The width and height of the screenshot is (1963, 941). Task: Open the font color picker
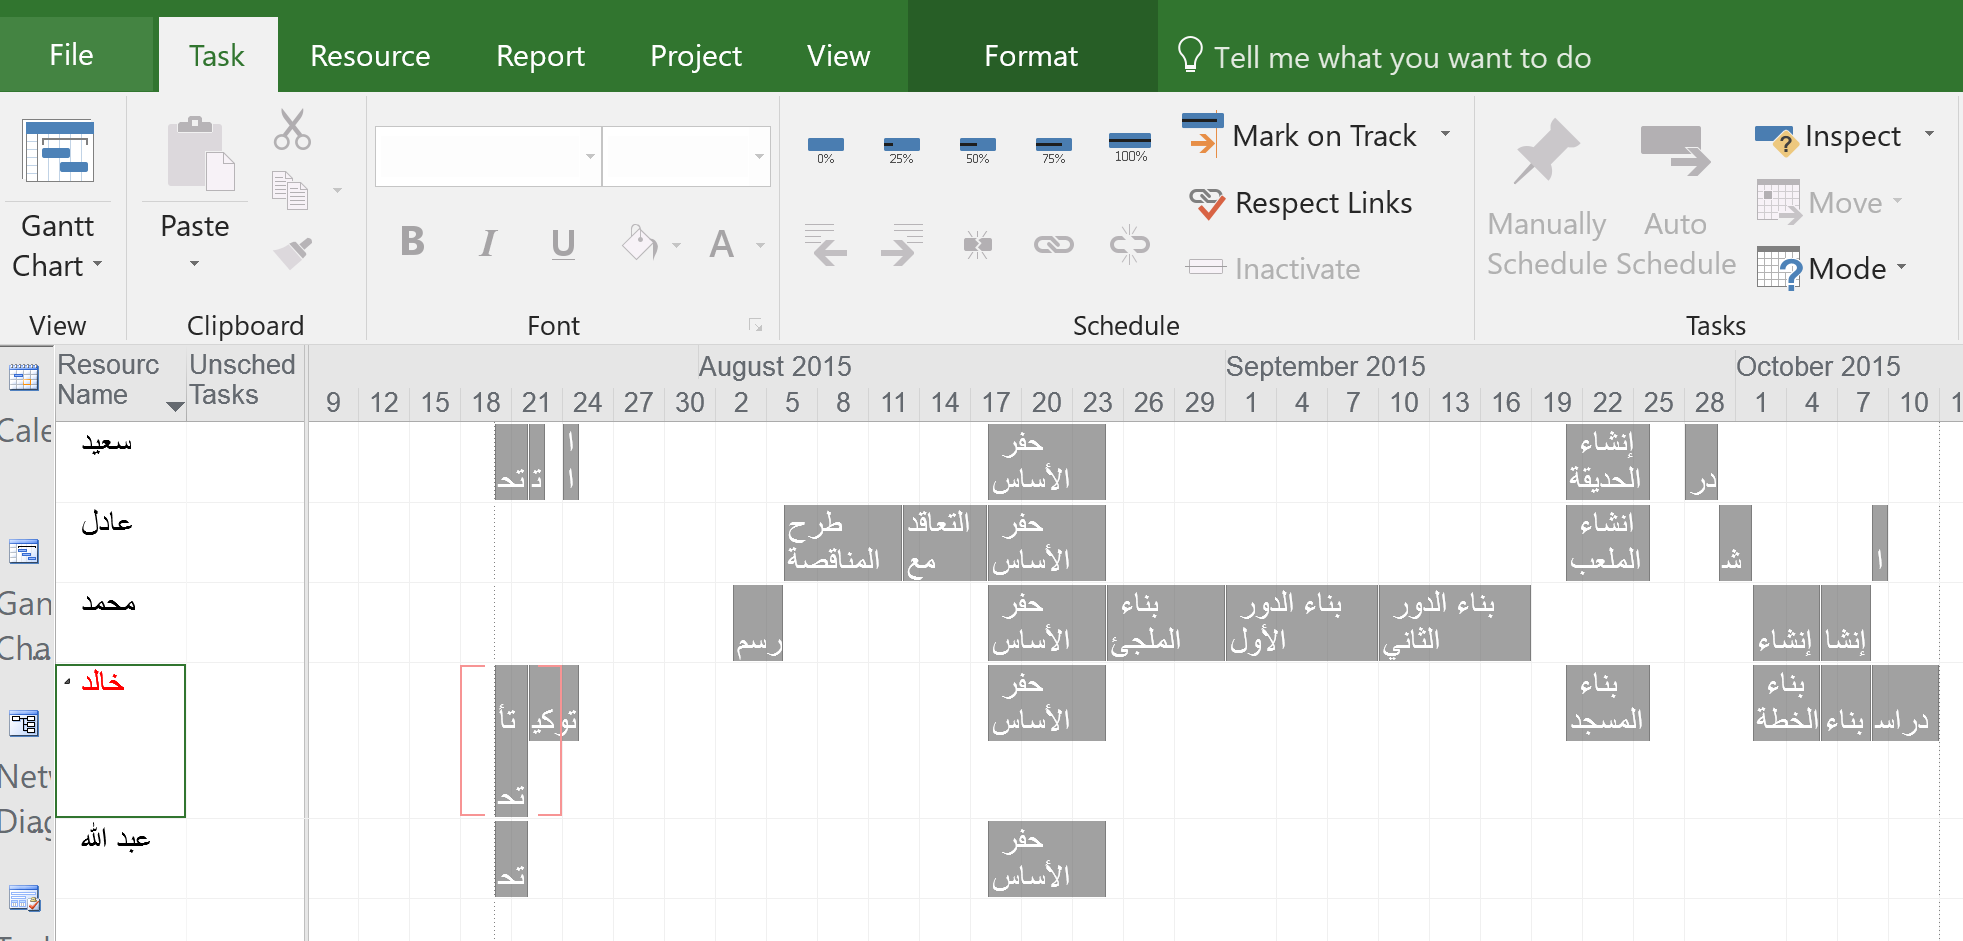pos(760,245)
